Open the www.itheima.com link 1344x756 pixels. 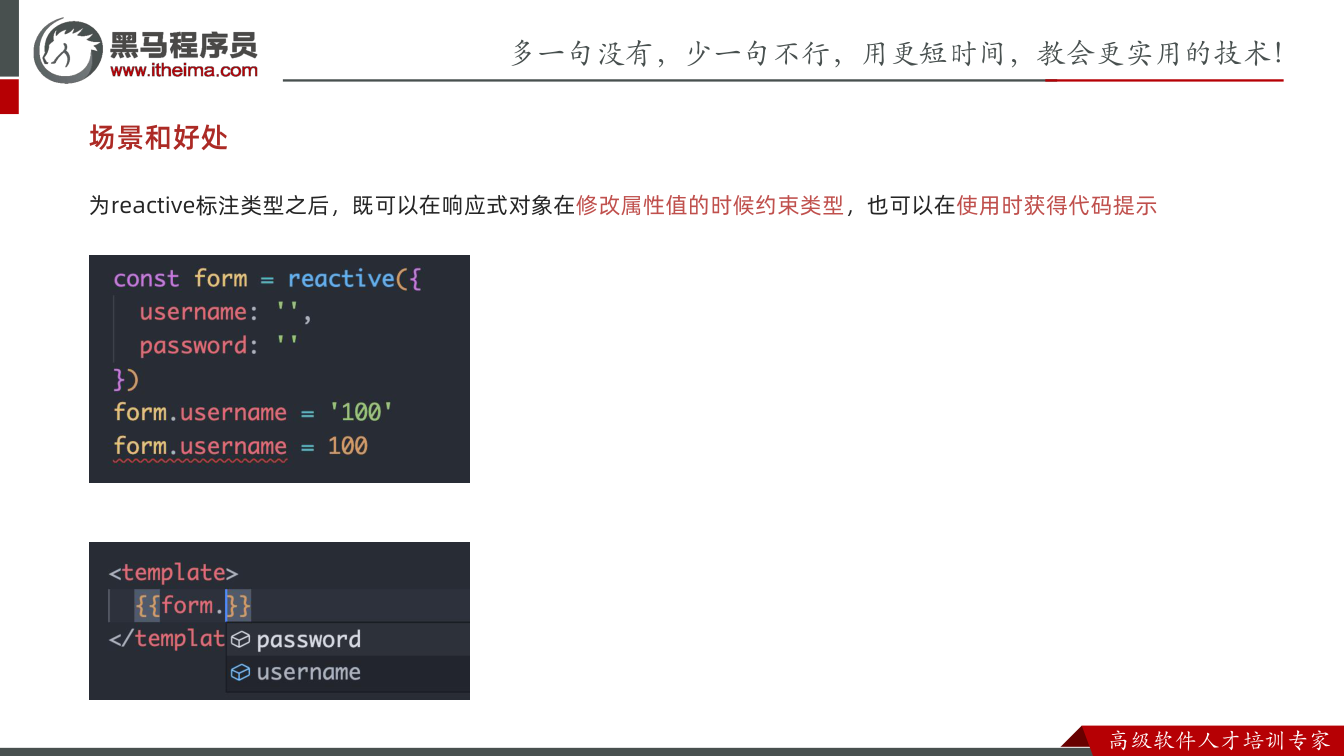coord(184,70)
